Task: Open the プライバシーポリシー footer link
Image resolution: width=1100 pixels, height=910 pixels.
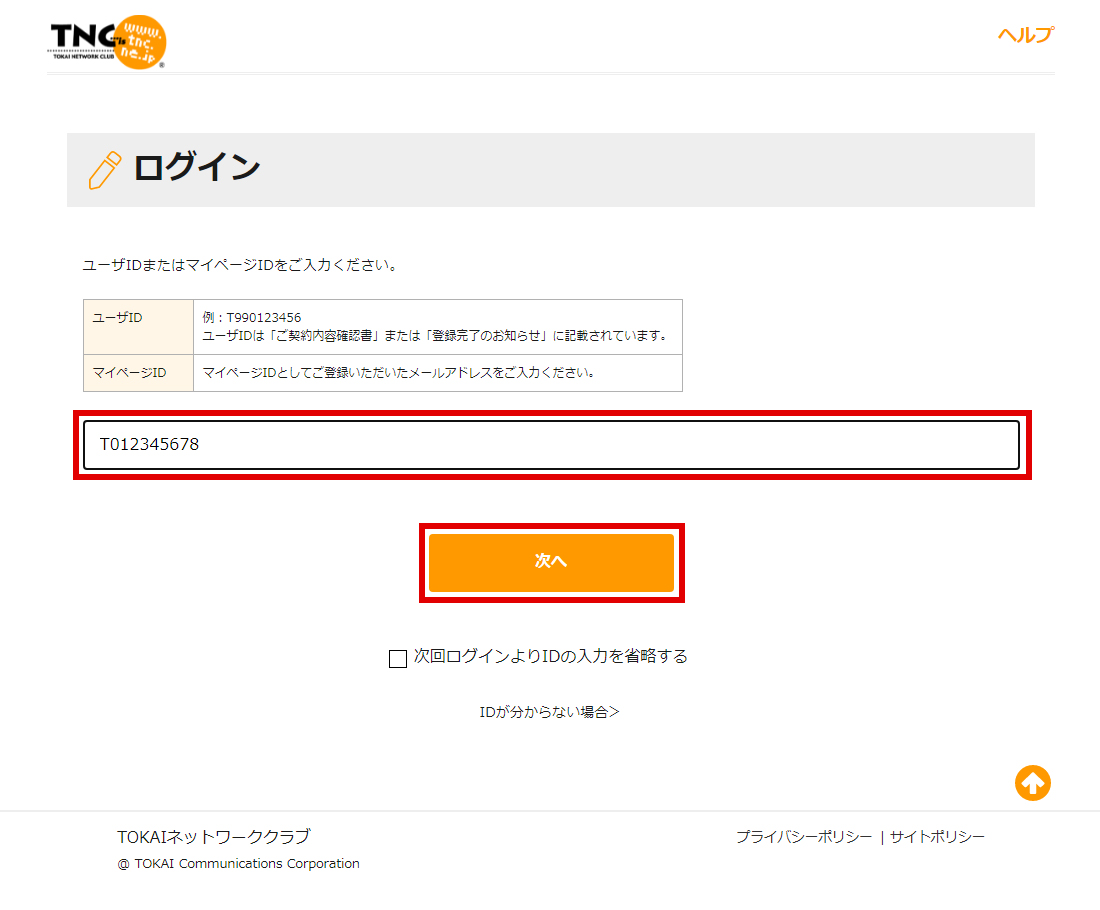Action: click(803, 837)
